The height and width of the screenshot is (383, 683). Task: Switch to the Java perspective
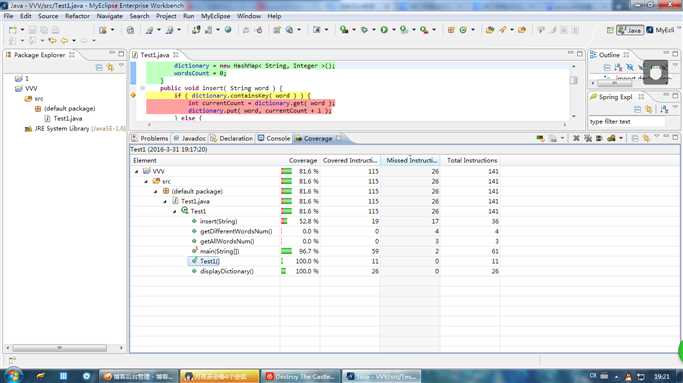[630, 30]
